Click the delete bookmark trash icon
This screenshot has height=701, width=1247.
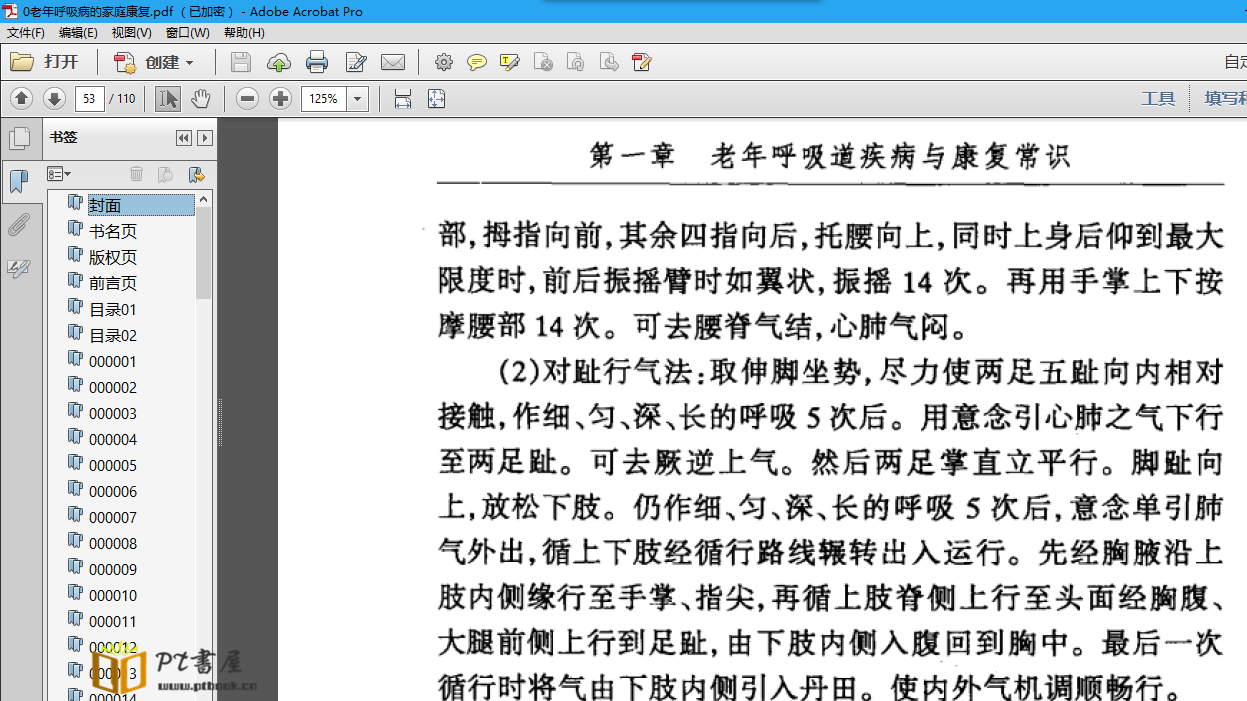click(137, 174)
